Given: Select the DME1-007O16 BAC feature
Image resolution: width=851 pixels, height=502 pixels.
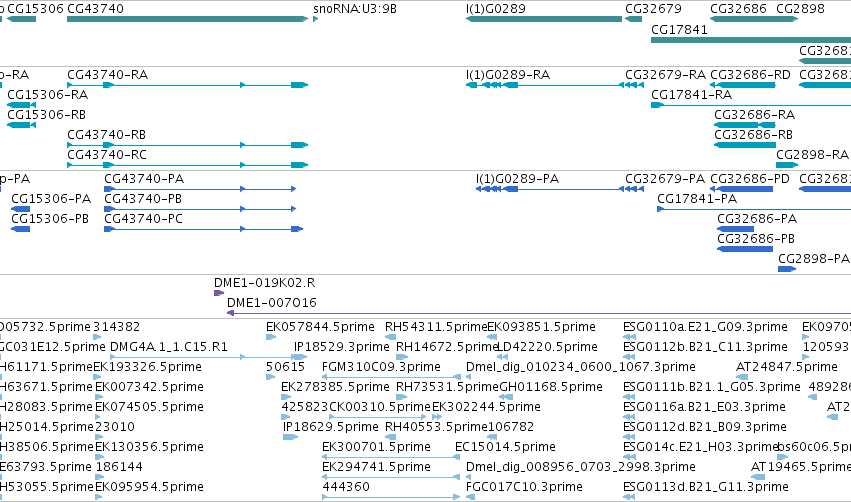Looking at the screenshot, I should 538,313.
